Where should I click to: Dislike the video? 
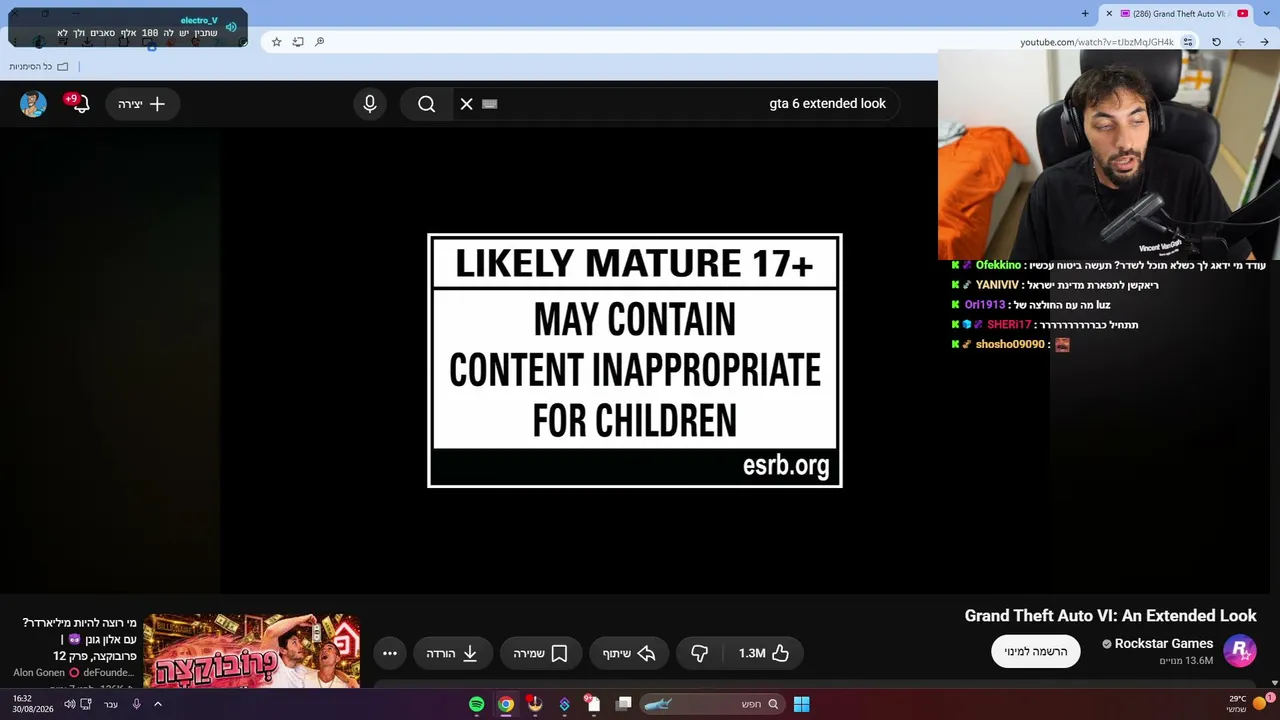click(x=700, y=653)
